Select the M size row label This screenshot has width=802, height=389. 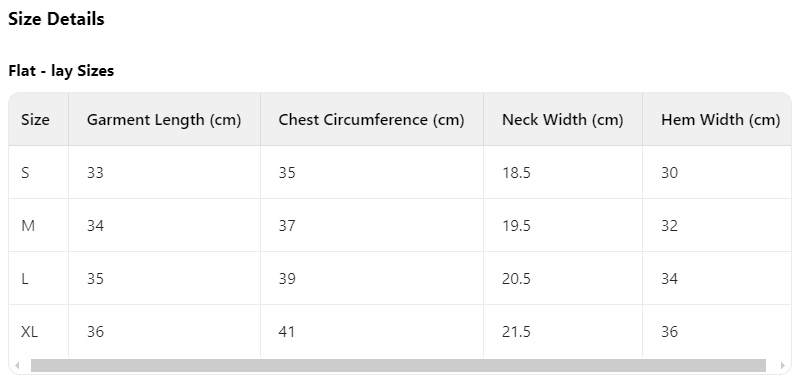click(28, 226)
